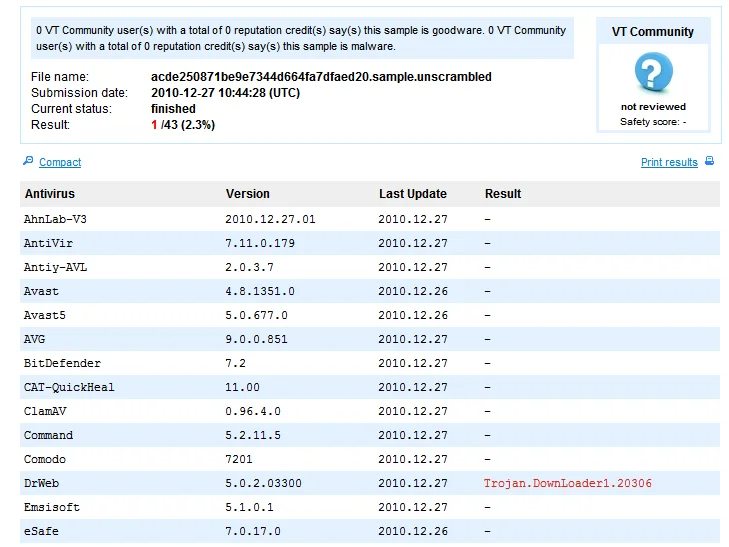Click the Emsisoft antivirus name

(52, 507)
